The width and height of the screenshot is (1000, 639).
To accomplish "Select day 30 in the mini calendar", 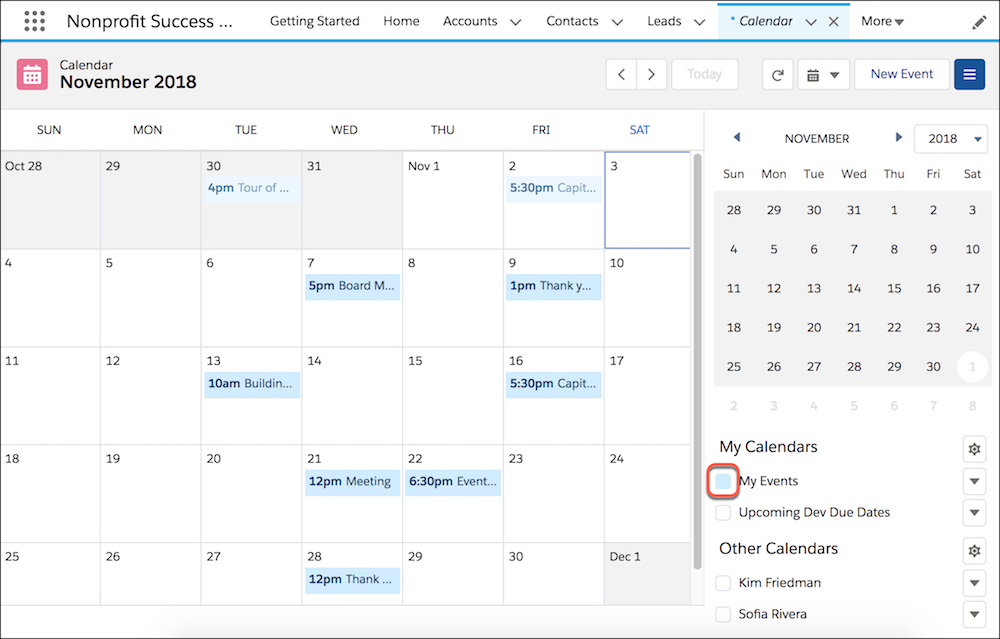I will pyautogui.click(x=933, y=367).
